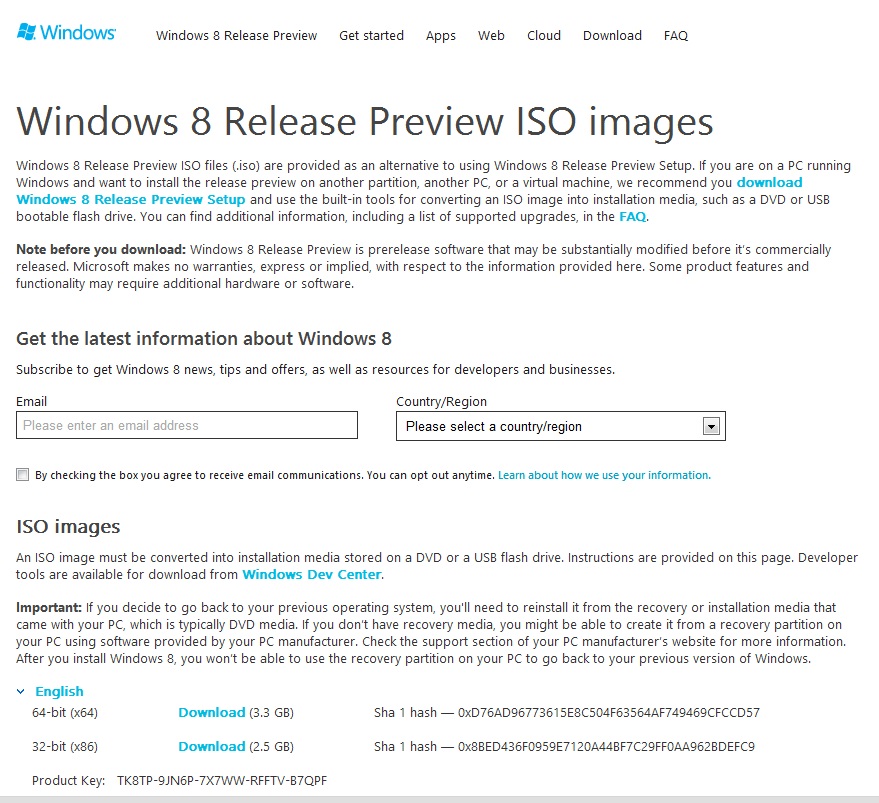Click the product key TK8TP-9JN6P-7X7WW-RFFTV-B7QPF
Viewport: 879px width, 803px height.
tap(222, 781)
